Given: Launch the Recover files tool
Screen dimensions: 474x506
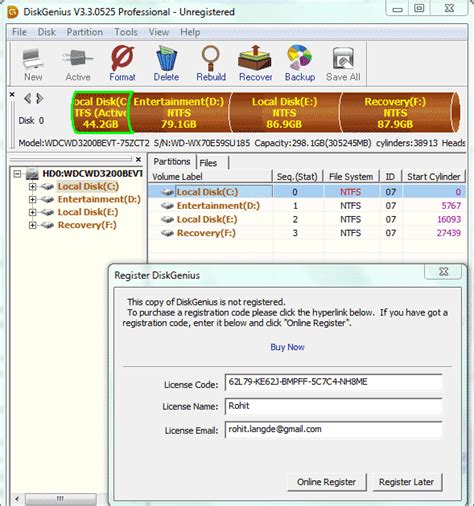Looking at the screenshot, I should (255, 64).
